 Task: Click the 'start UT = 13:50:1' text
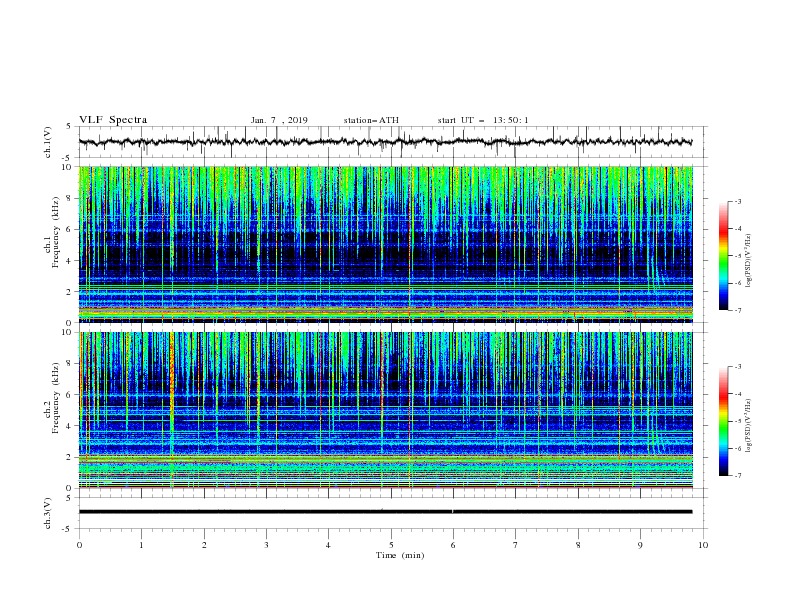coord(483,120)
